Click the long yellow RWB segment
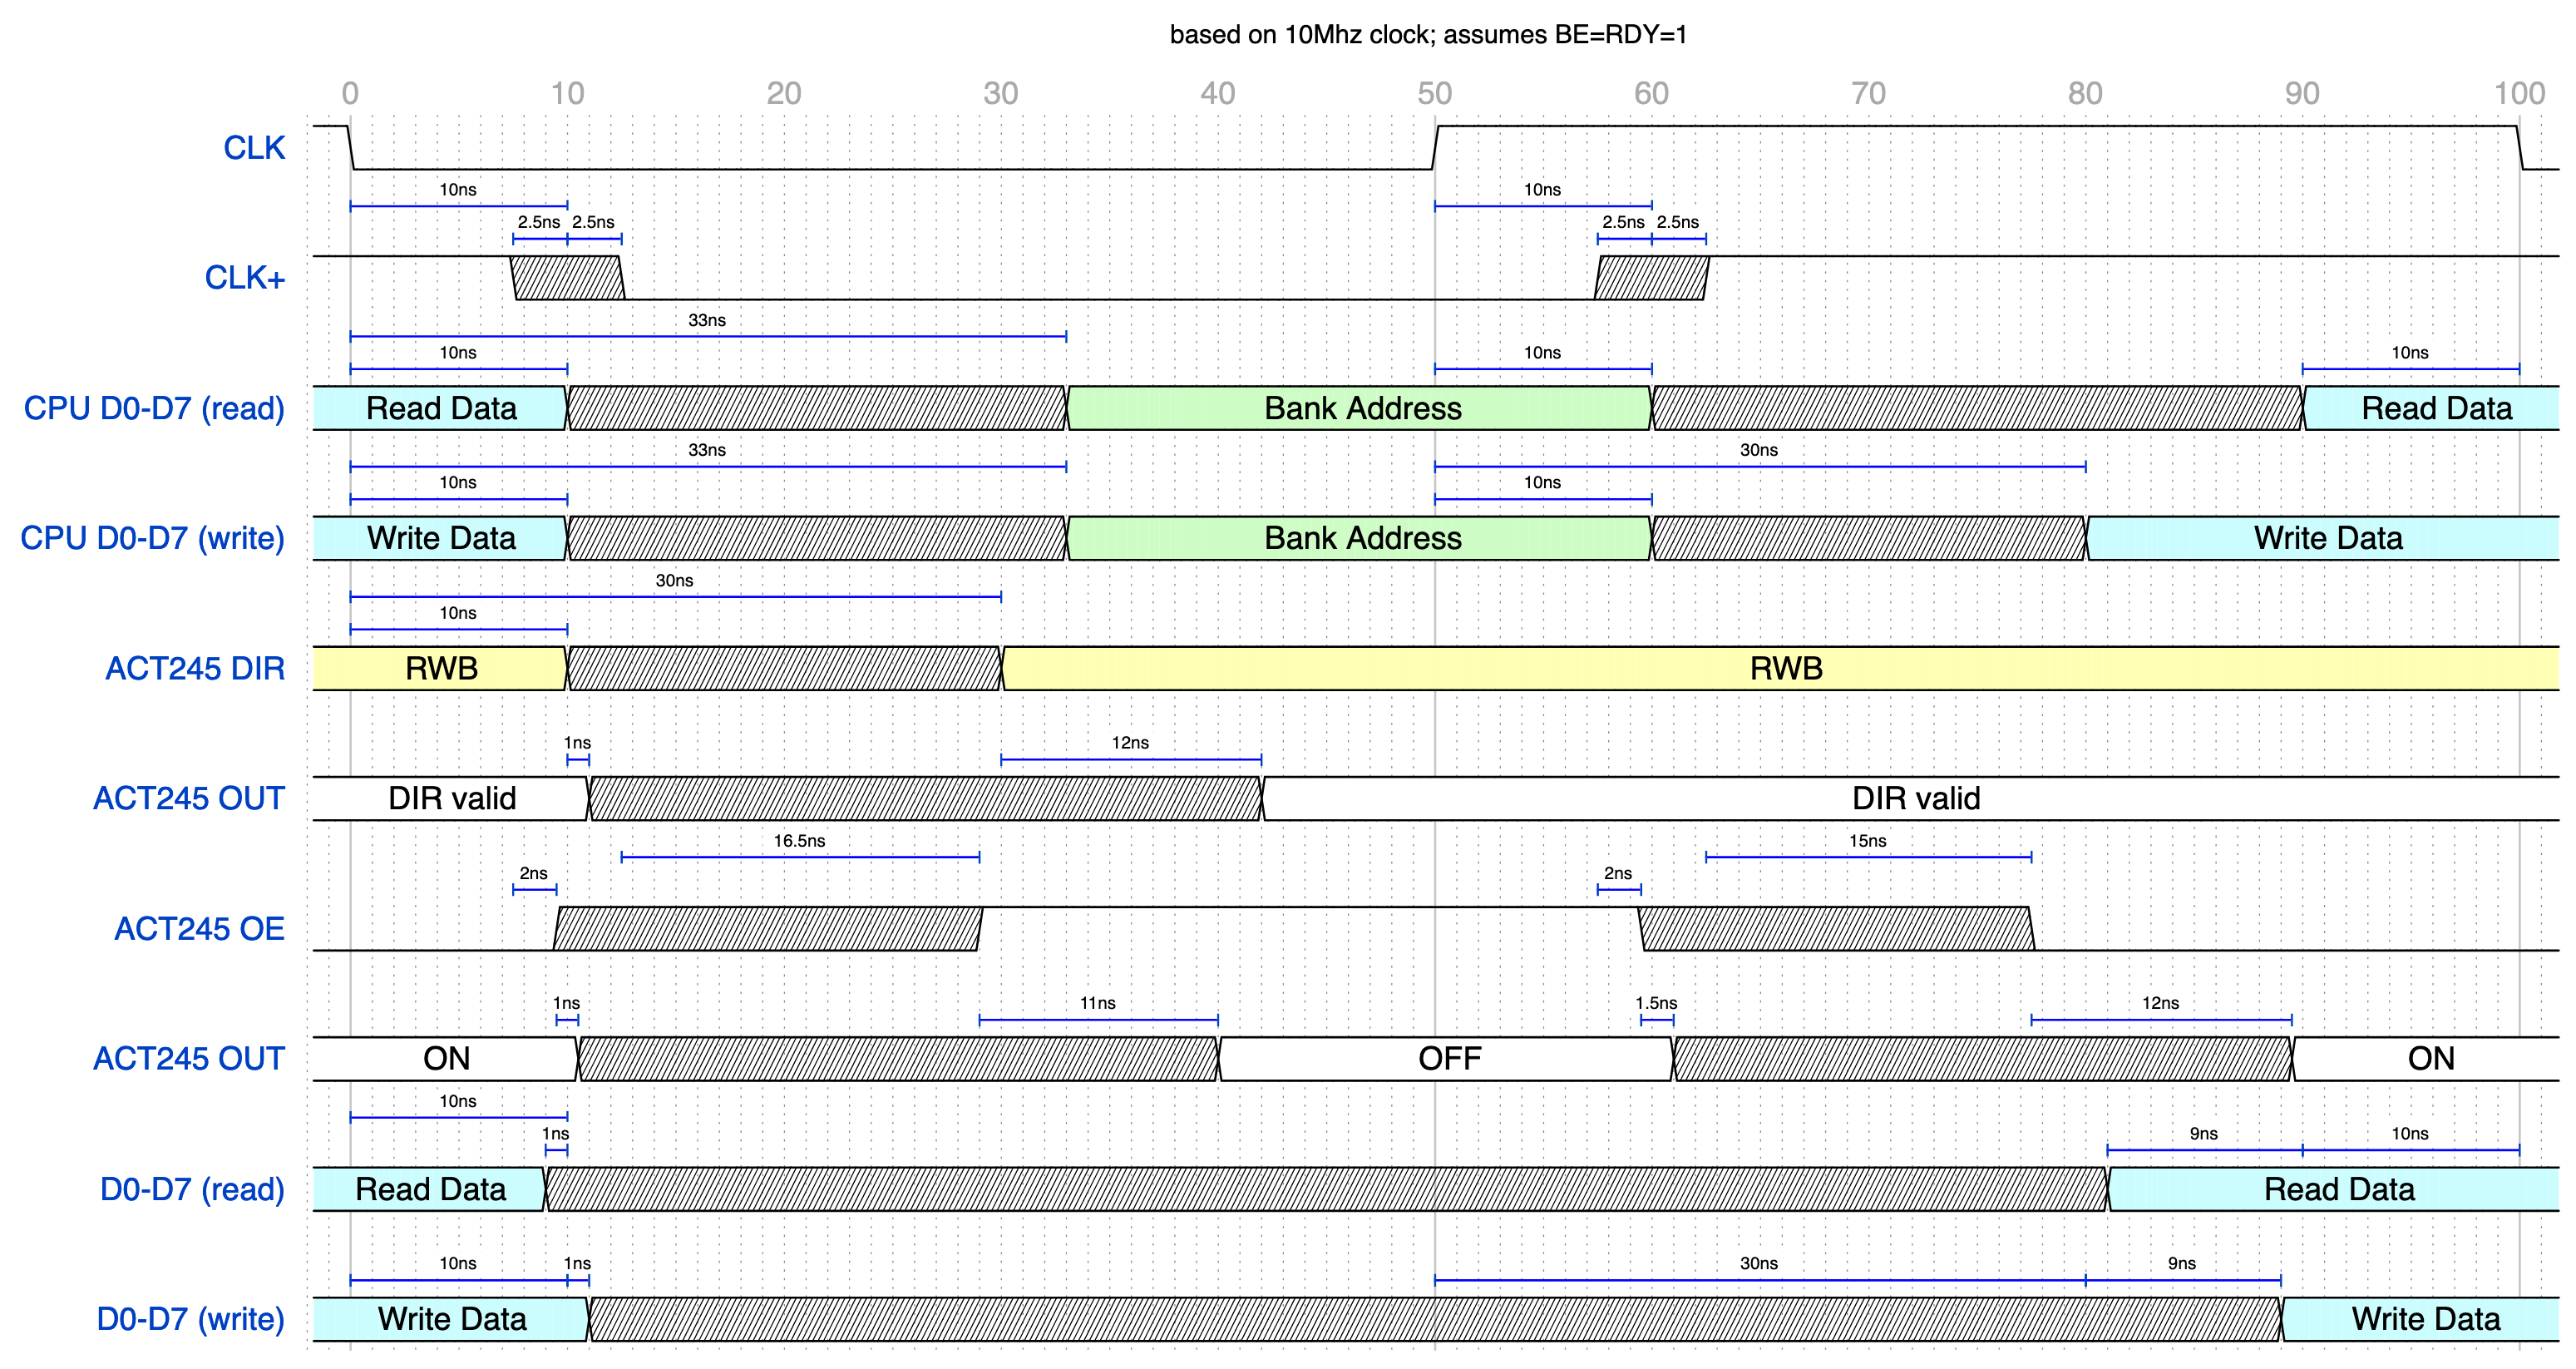Screen dimensions: 2576x1369 click(x=1780, y=668)
